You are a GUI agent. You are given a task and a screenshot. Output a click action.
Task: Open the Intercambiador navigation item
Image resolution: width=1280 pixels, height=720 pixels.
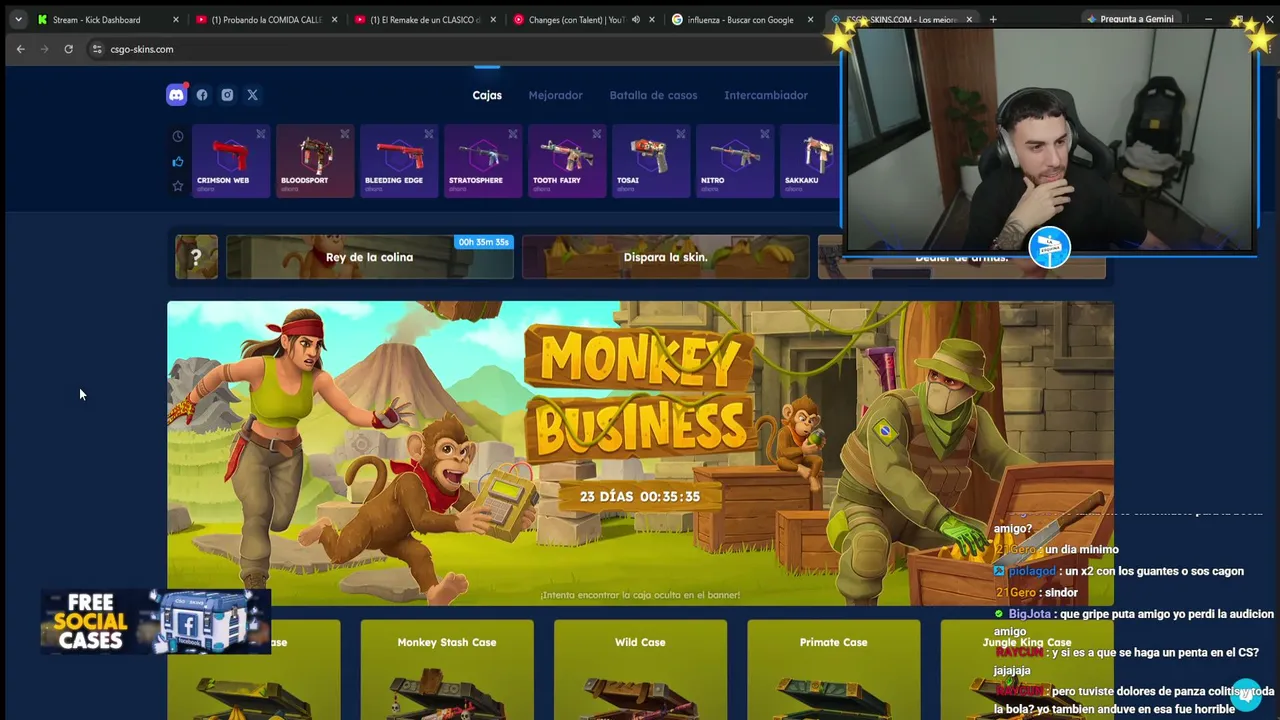pyautogui.click(x=766, y=95)
